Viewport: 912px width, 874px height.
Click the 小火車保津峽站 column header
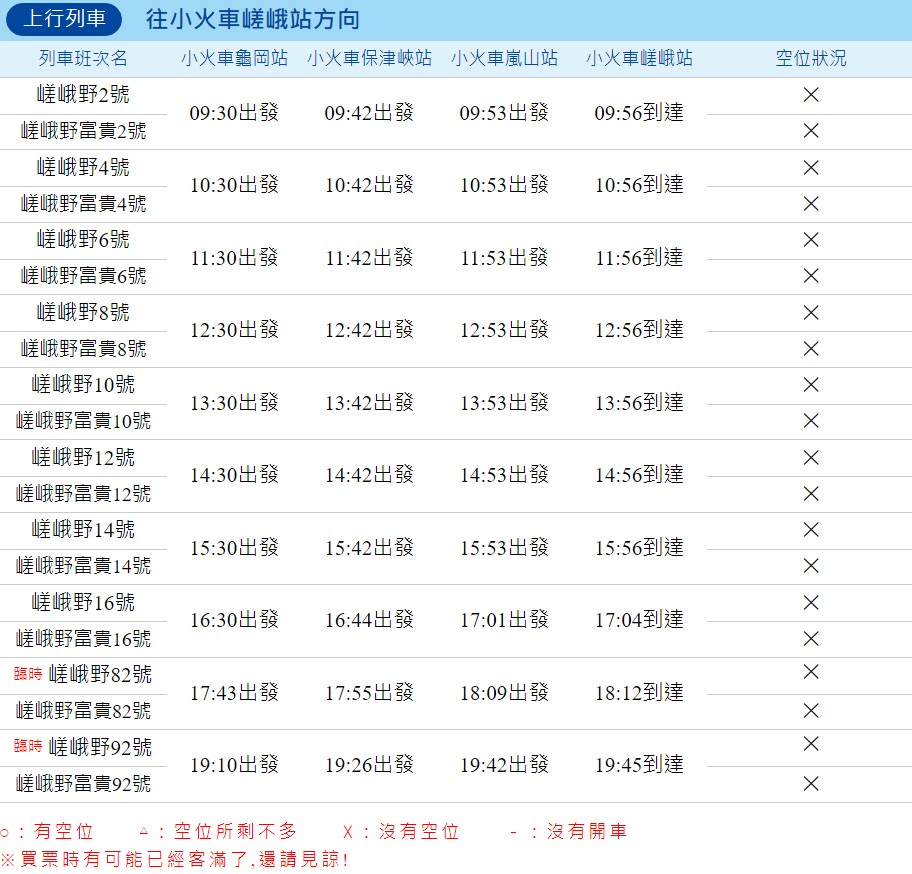coord(369,58)
